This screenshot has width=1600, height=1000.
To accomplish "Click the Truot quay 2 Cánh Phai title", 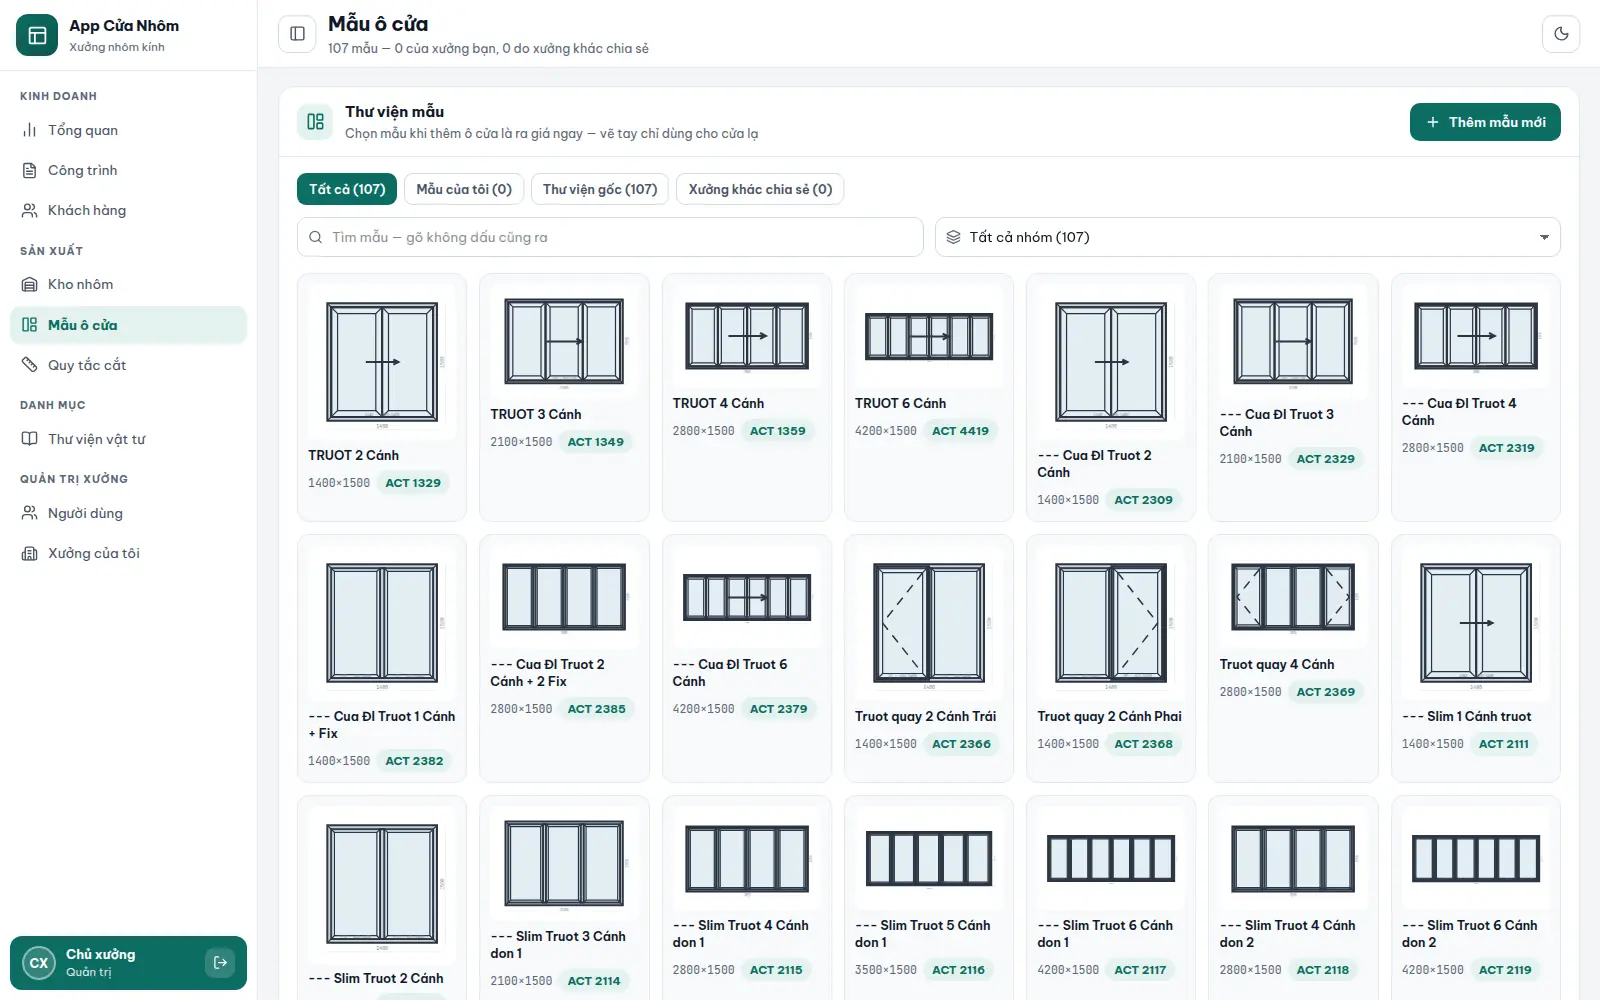I will (1109, 716).
